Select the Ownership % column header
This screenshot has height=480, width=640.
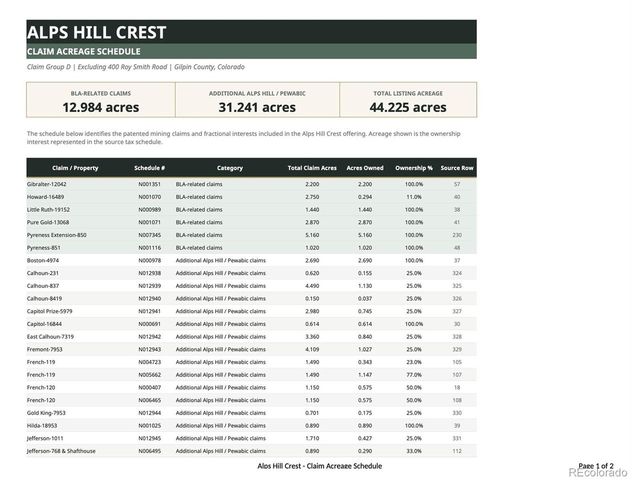[413, 168]
